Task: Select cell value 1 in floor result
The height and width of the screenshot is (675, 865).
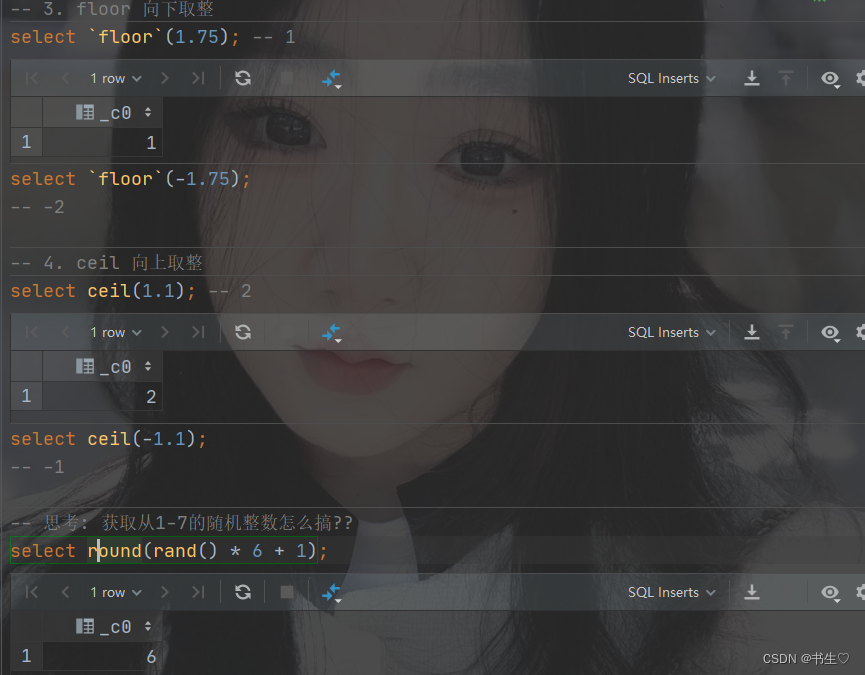Action: (x=103, y=142)
